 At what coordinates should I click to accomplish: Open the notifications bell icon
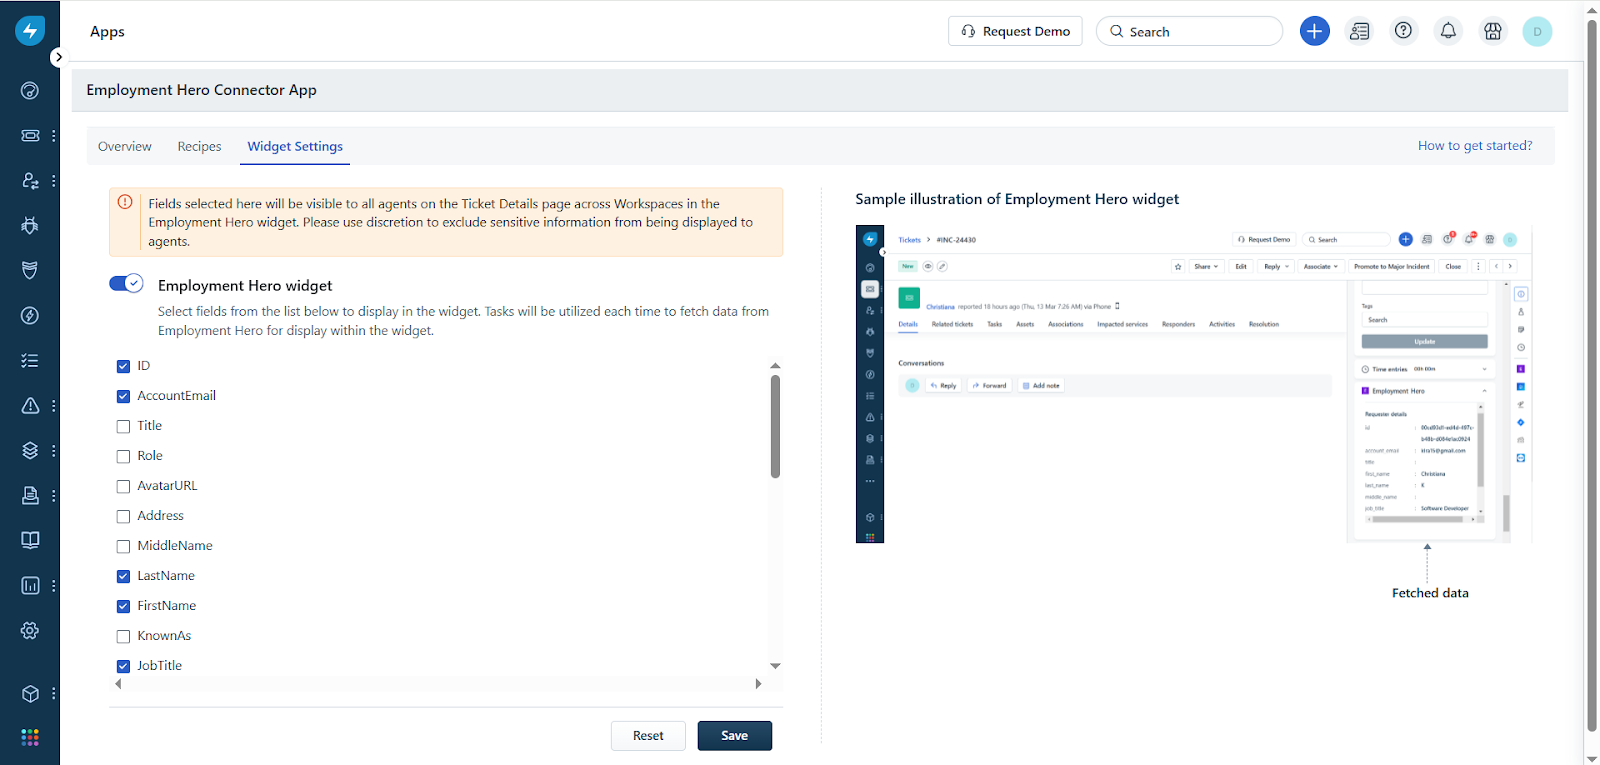pos(1448,31)
